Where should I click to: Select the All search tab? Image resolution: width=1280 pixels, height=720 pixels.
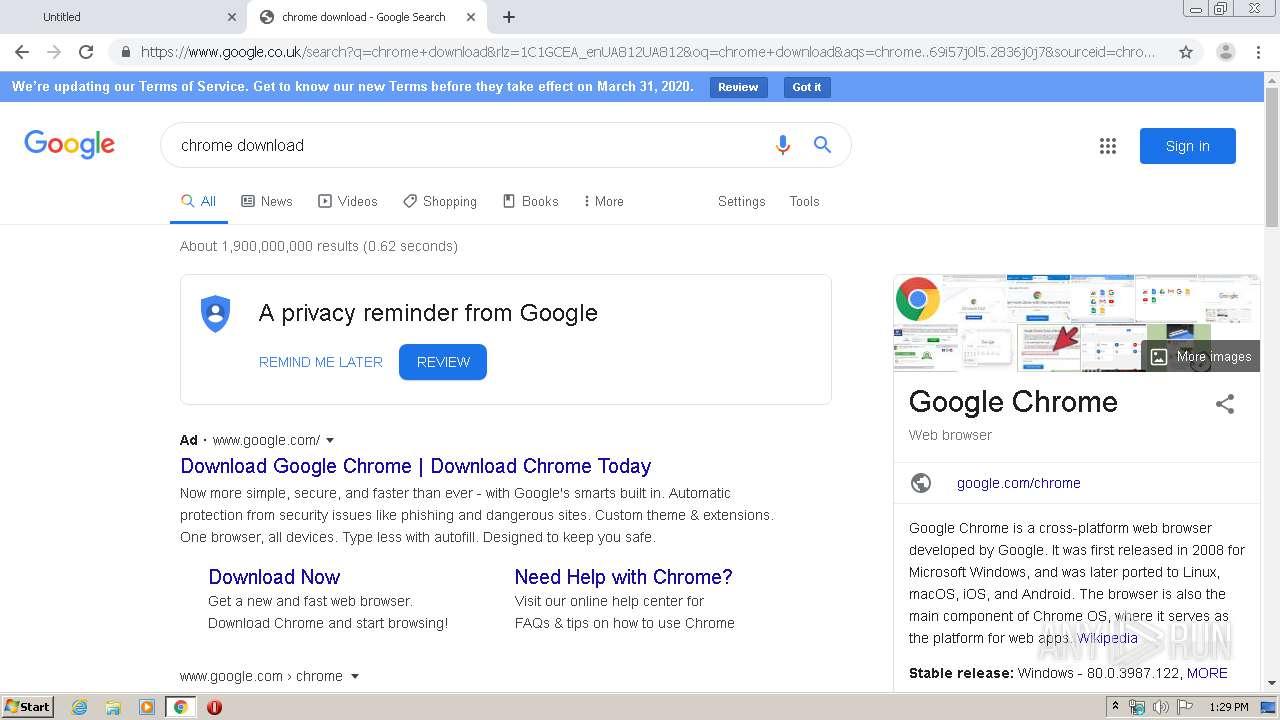coord(199,201)
